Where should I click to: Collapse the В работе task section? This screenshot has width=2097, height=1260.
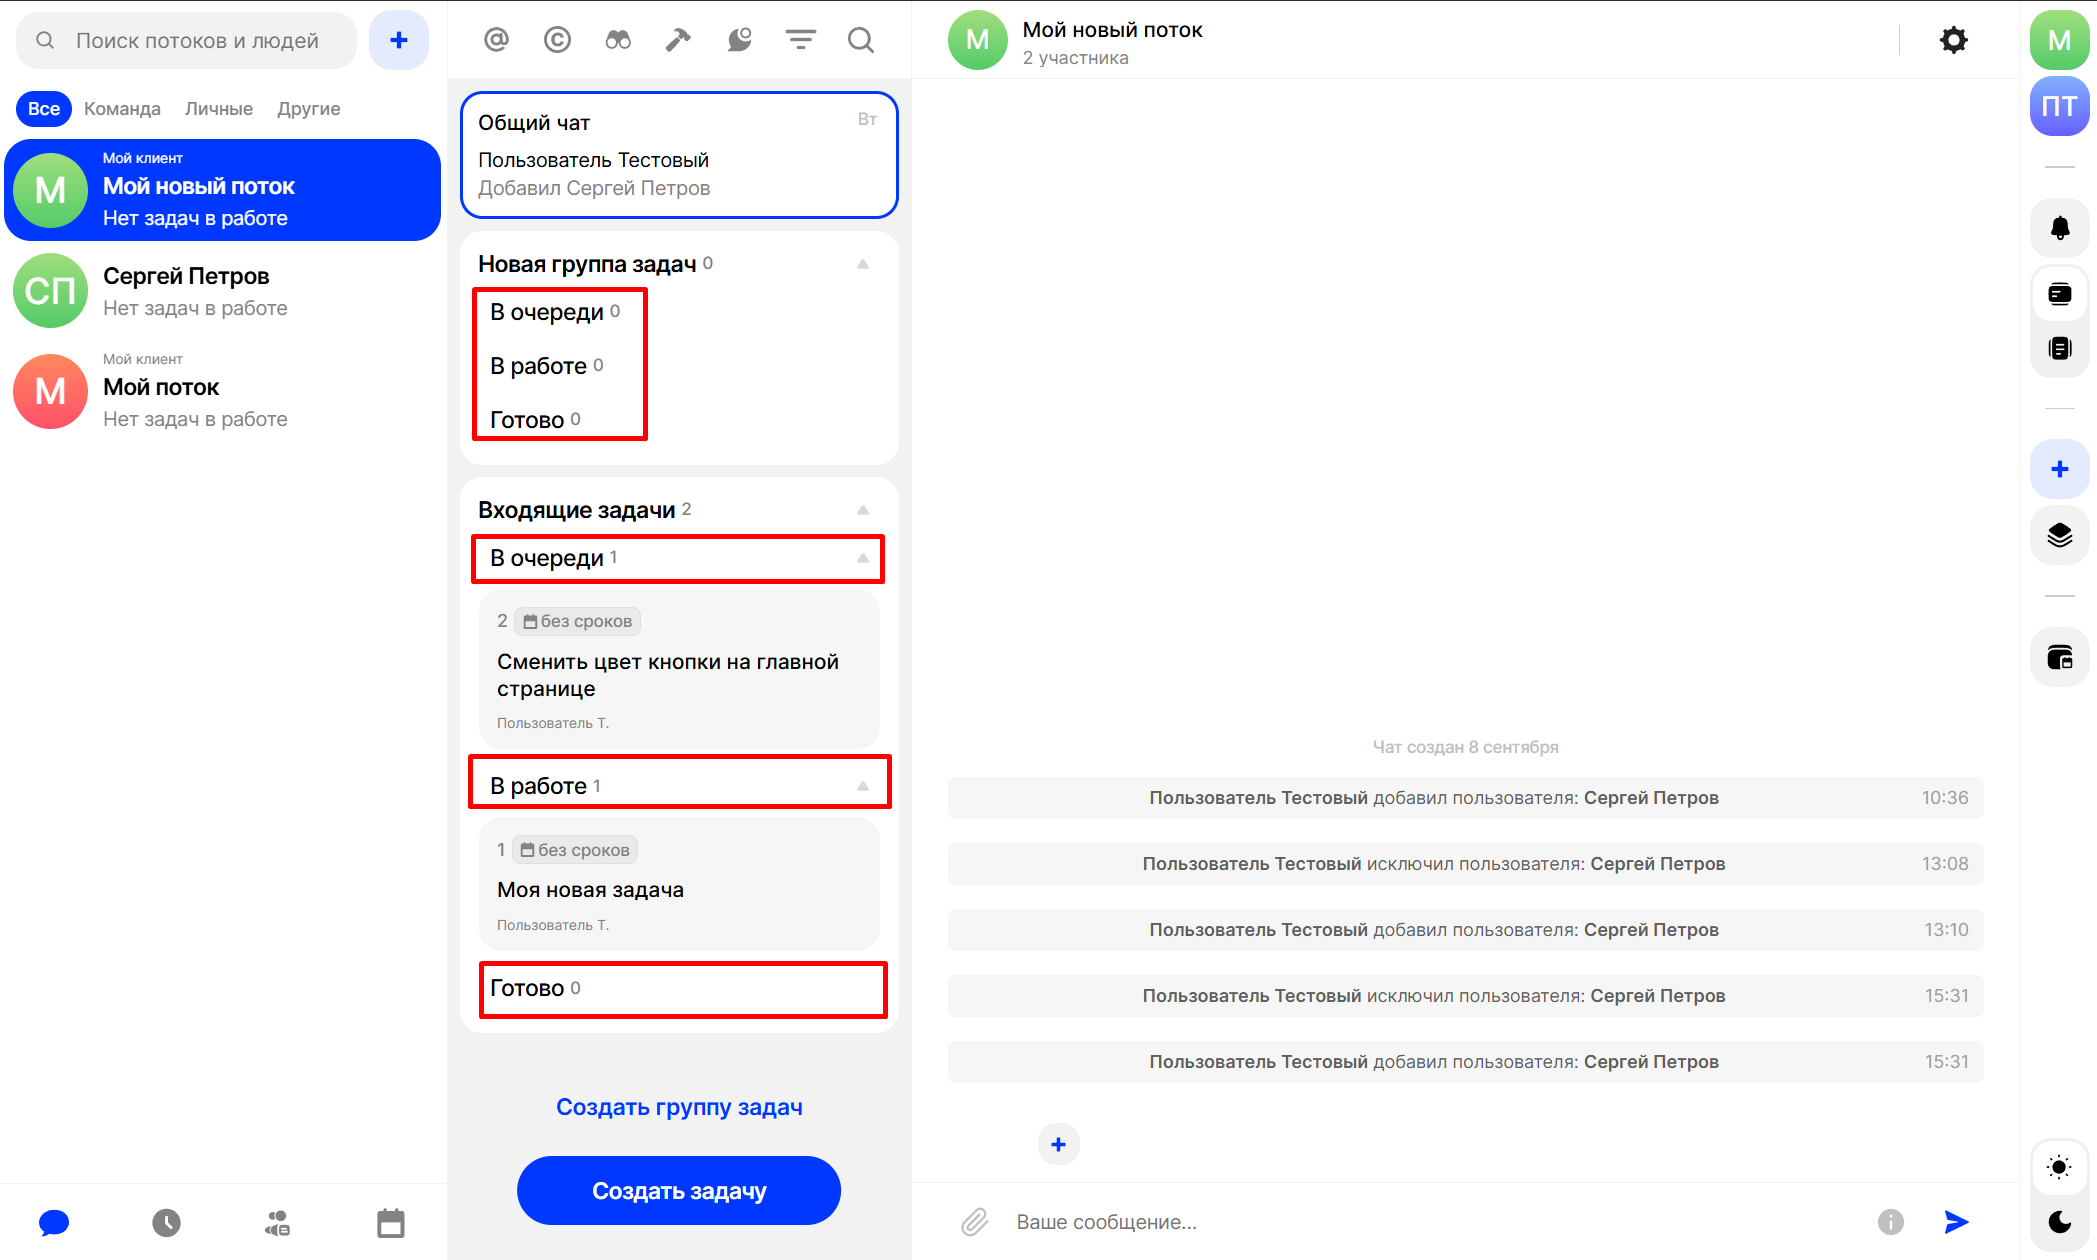click(862, 786)
